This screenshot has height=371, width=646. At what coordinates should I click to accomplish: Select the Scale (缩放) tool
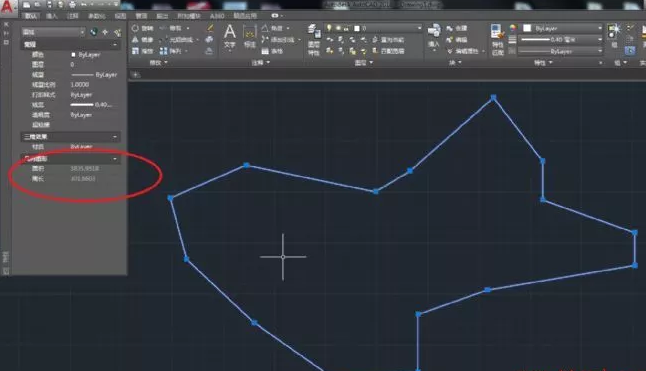142,51
